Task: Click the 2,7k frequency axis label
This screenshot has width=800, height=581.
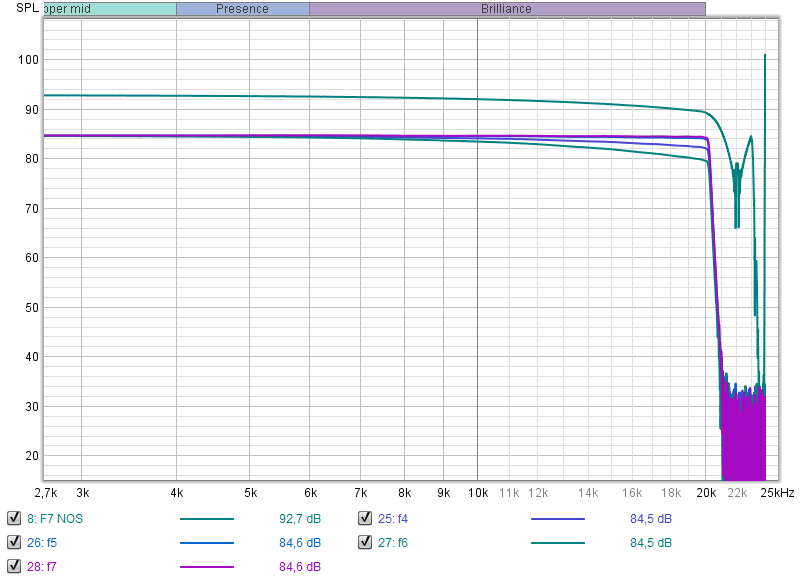Action: tap(46, 493)
